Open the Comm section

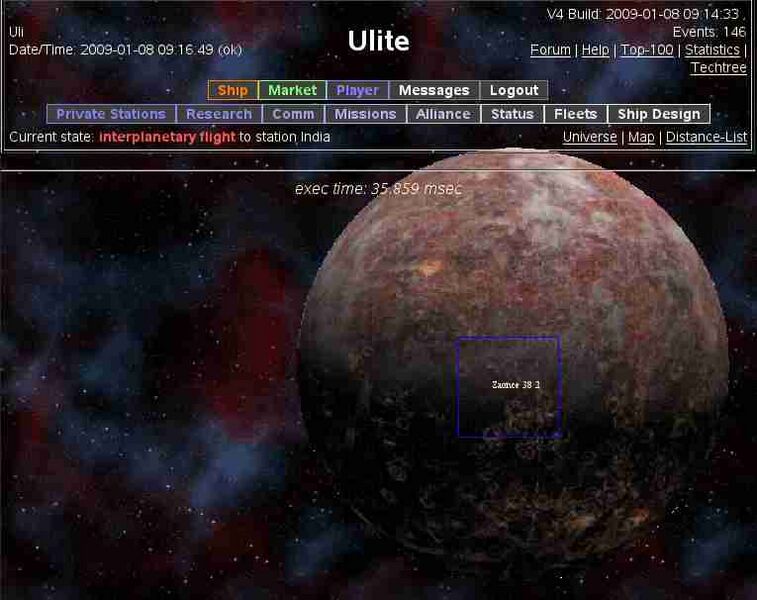point(293,114)
